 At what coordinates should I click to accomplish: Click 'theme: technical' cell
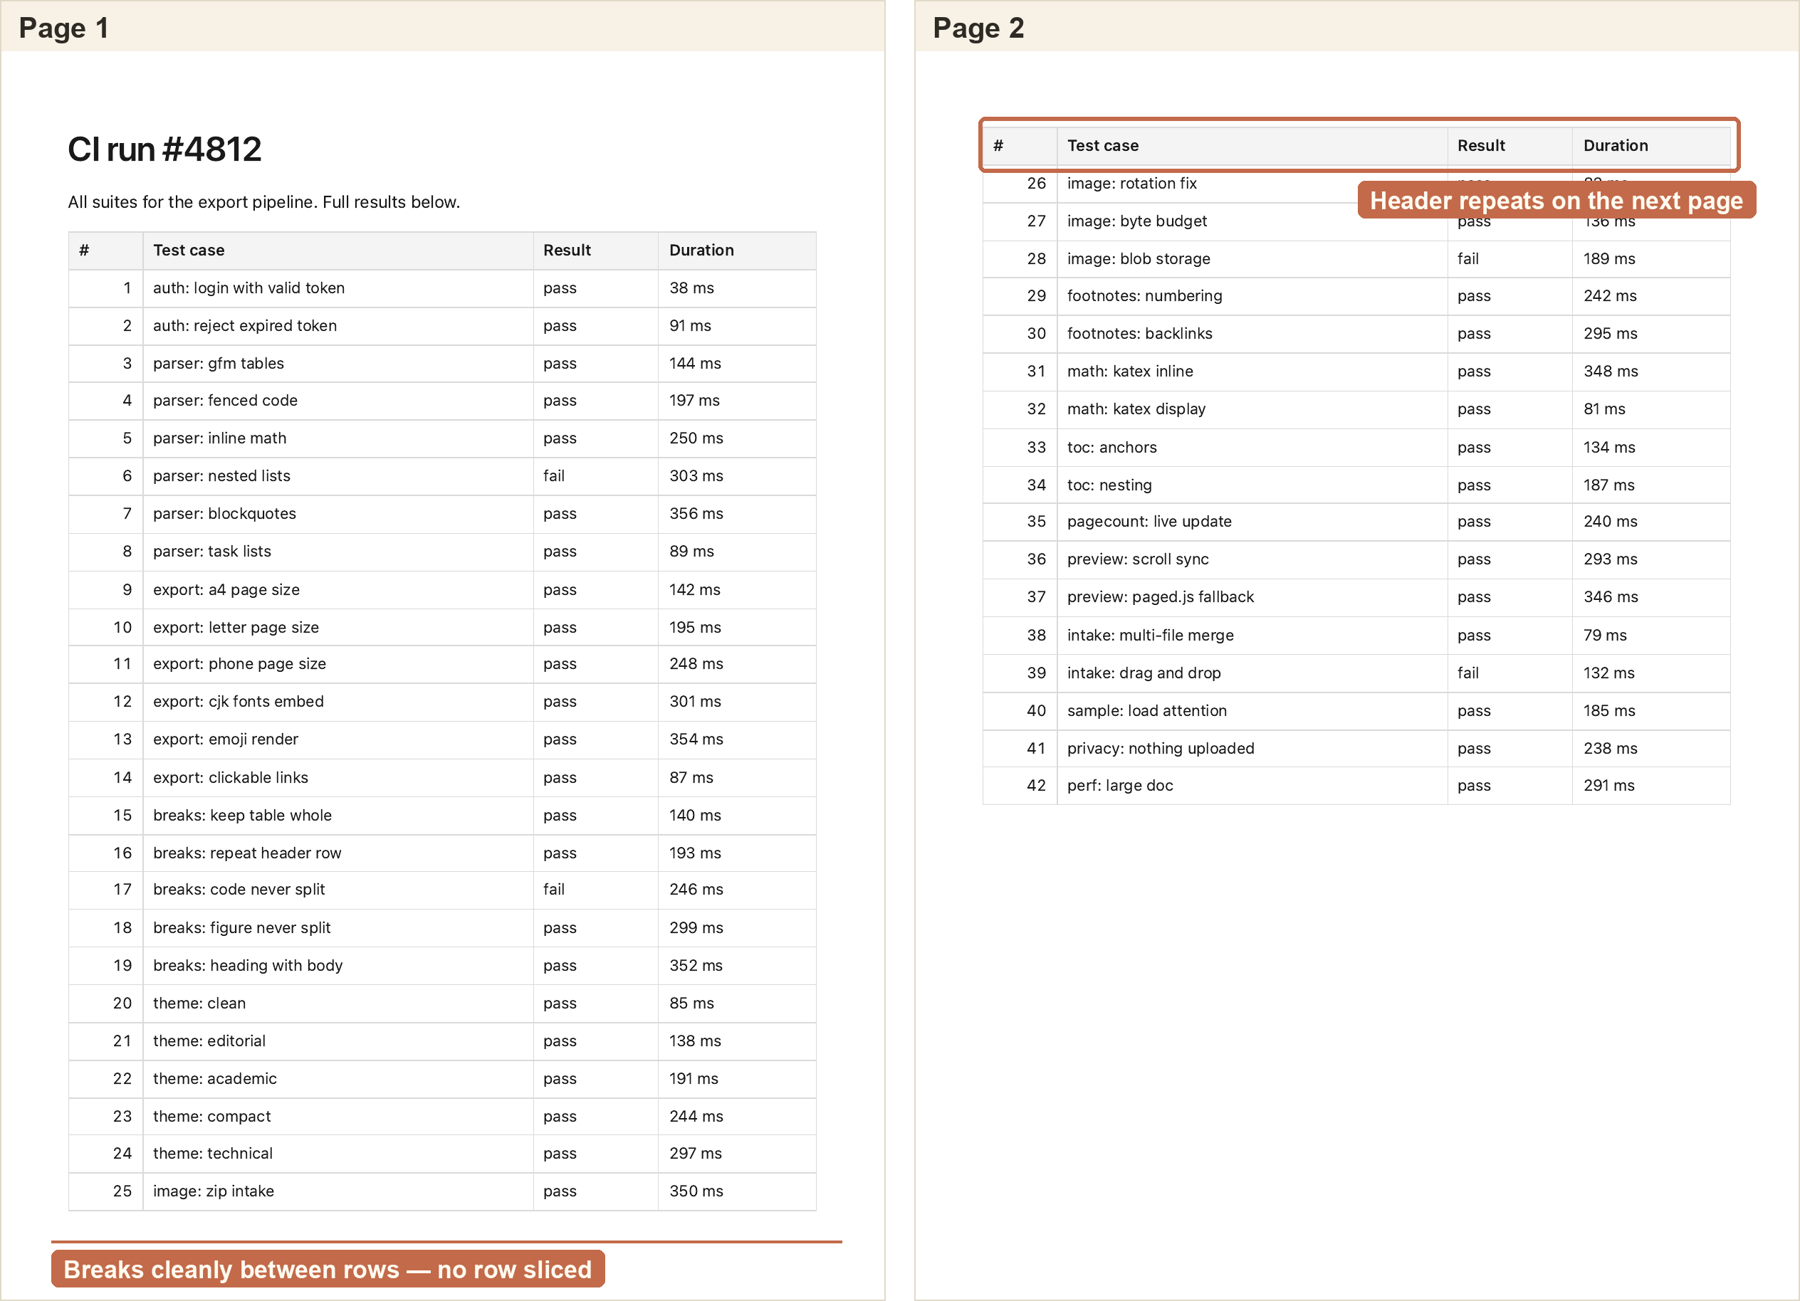[338, 1154]
